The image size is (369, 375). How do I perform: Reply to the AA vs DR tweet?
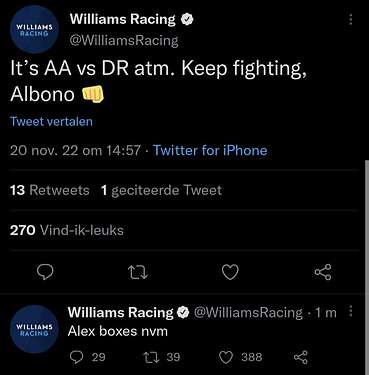pos(45,272)
